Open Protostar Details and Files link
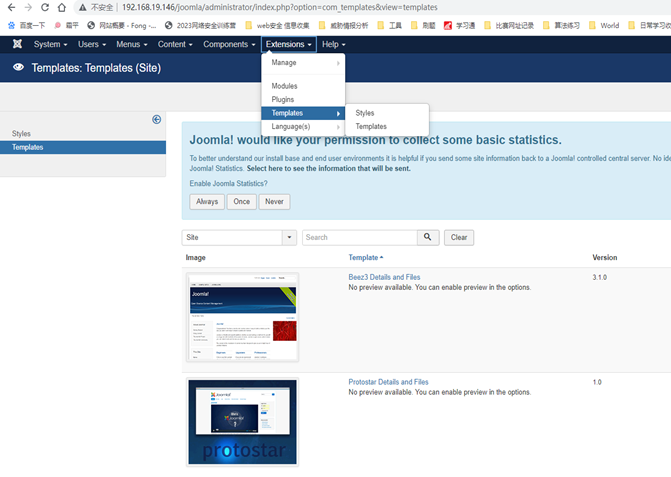The width and height of the screenshot is (671, 477). (x=388, y=382)
